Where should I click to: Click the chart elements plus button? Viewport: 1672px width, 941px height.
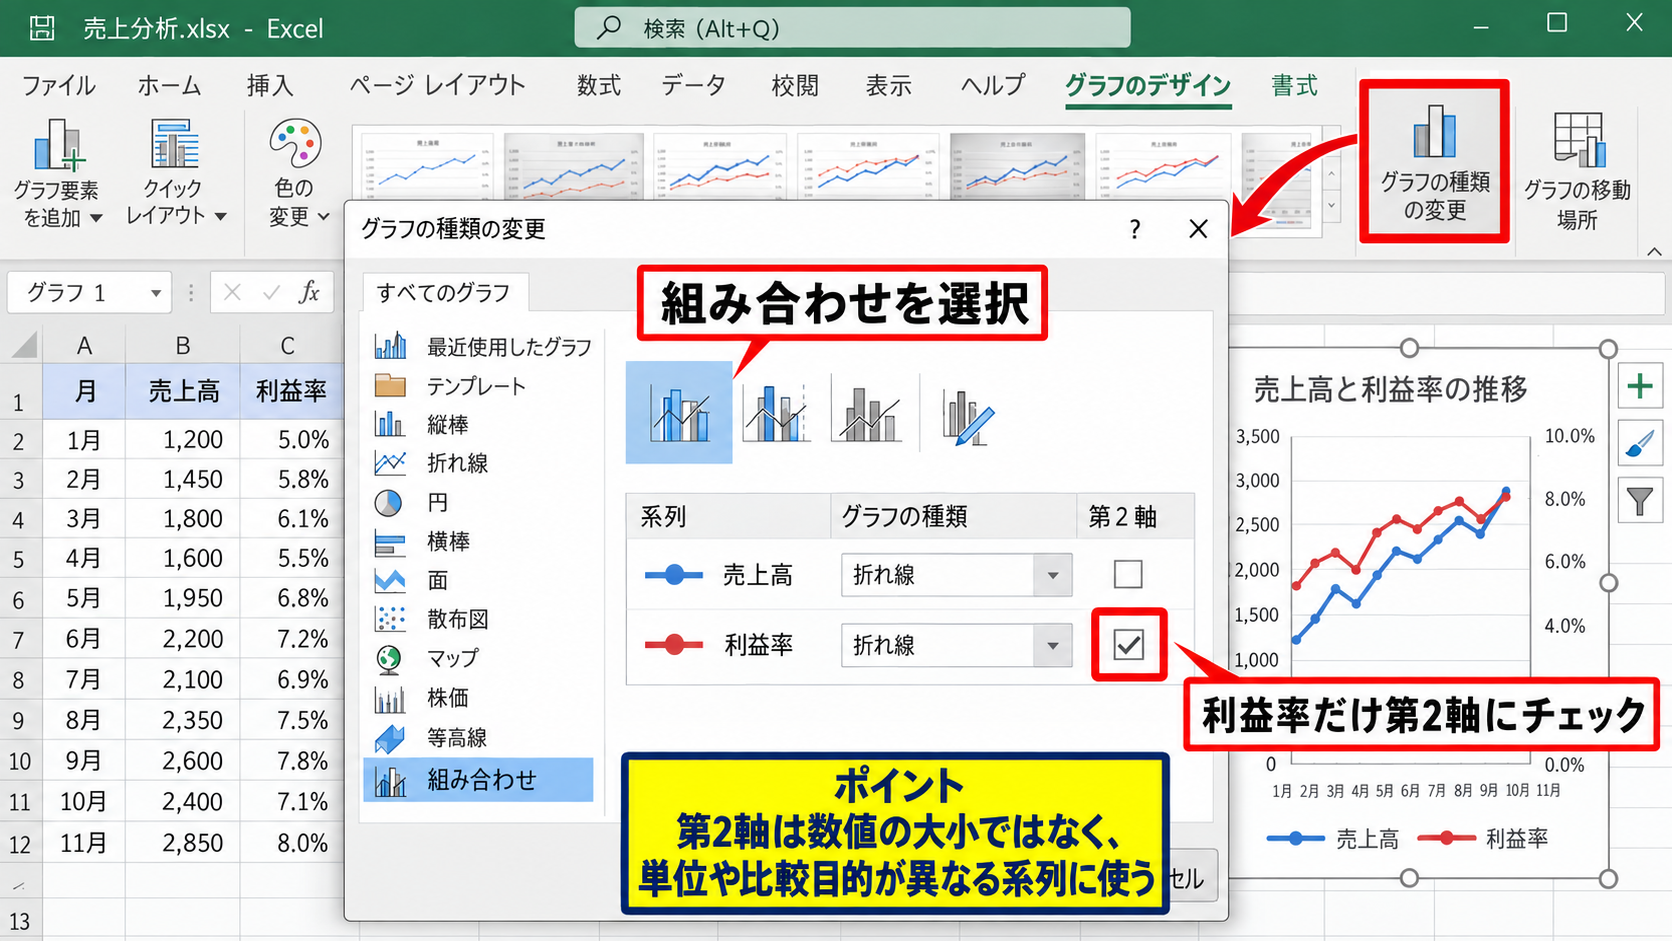pos(1640,386)
